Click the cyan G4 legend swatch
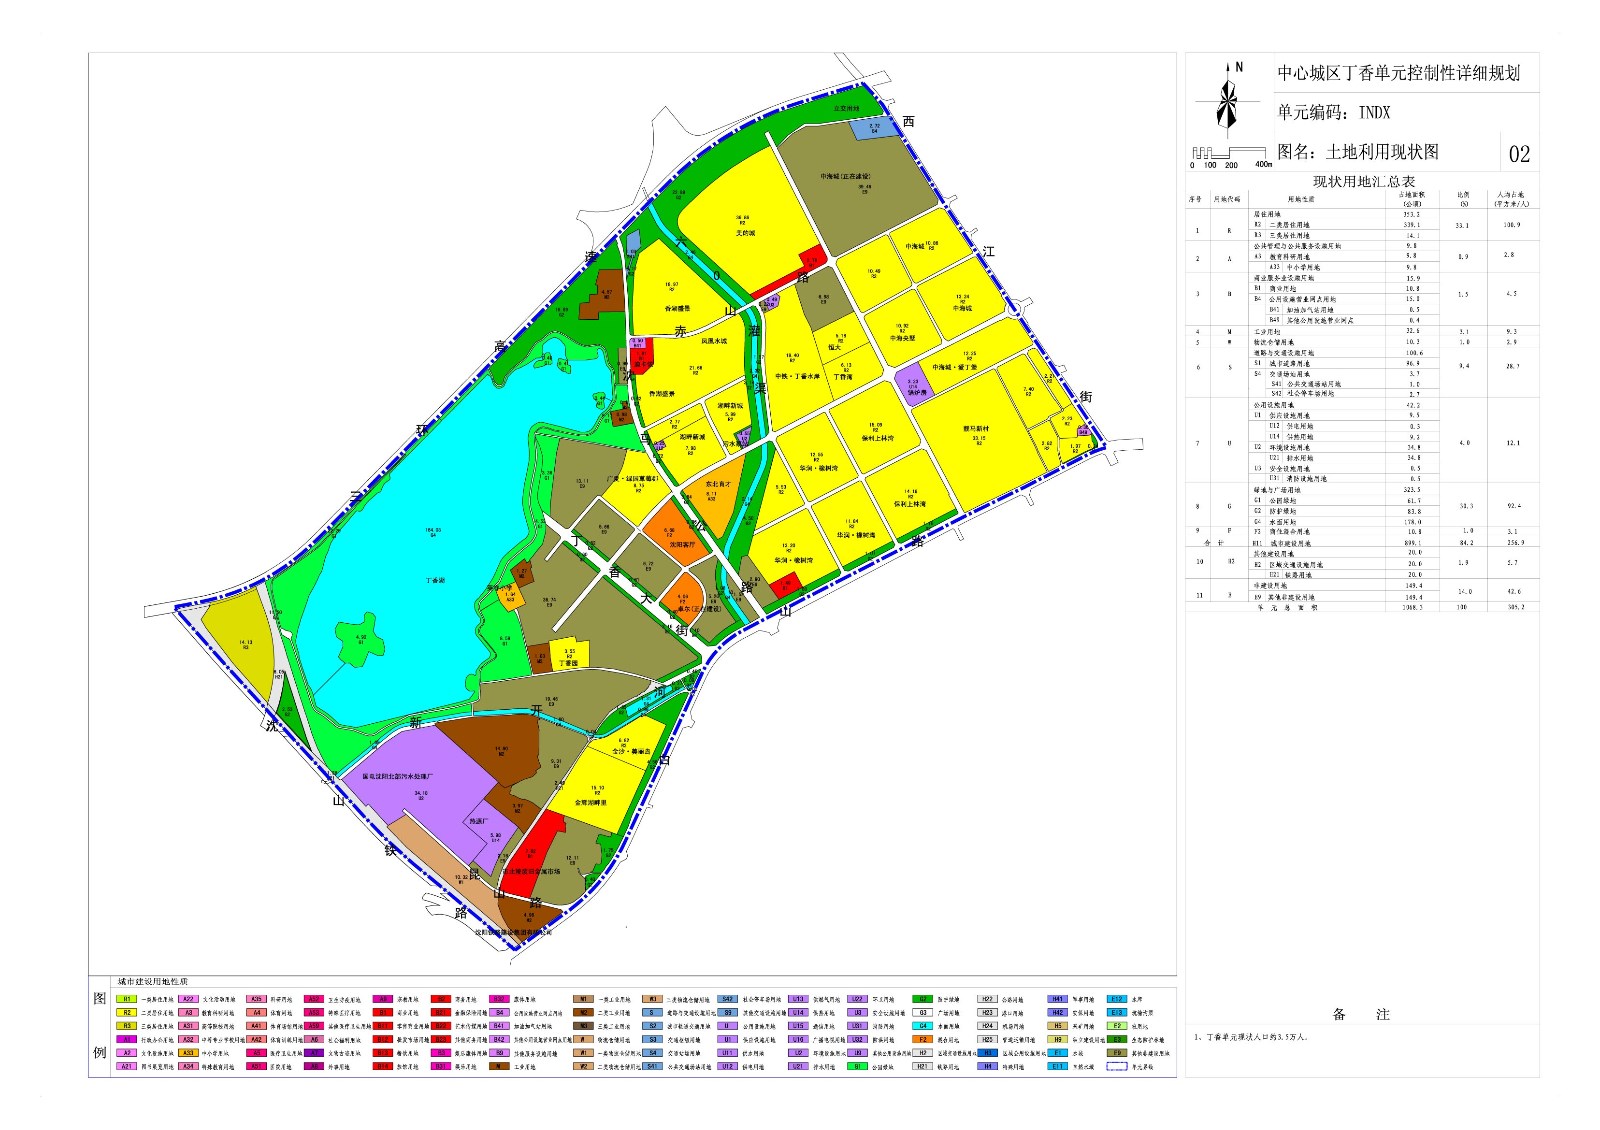The width and height of the screenshot is (1600, 1130). coord(923,1026)
